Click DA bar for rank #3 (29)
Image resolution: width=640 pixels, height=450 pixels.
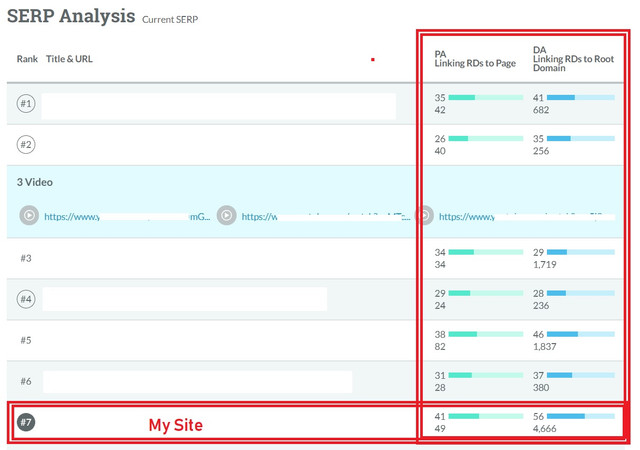click(x=581, y=252)
